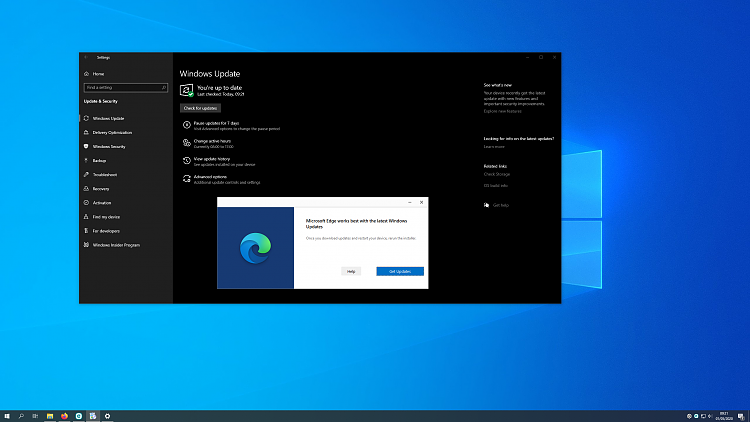Click the Change active hours clock icon

tap(187, 143)
